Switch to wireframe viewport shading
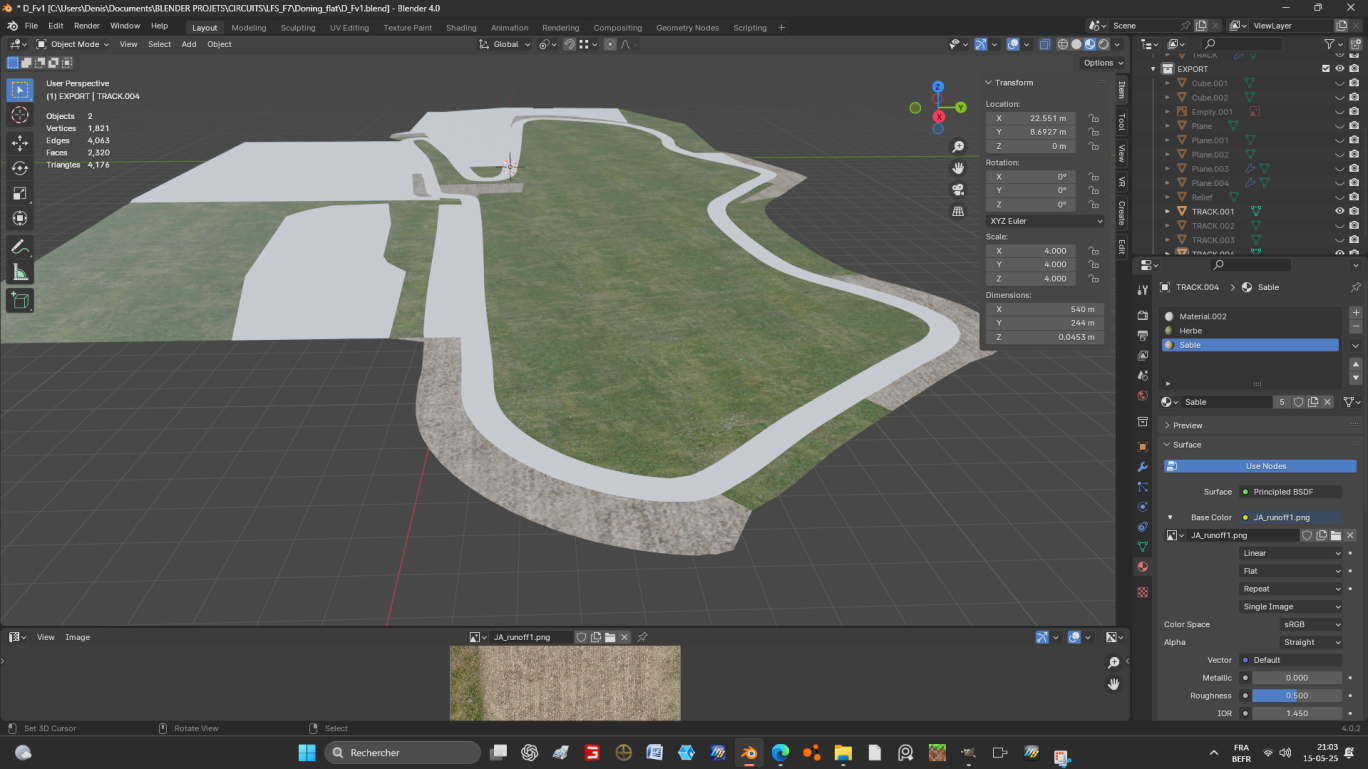 (x=1062, y=44)
